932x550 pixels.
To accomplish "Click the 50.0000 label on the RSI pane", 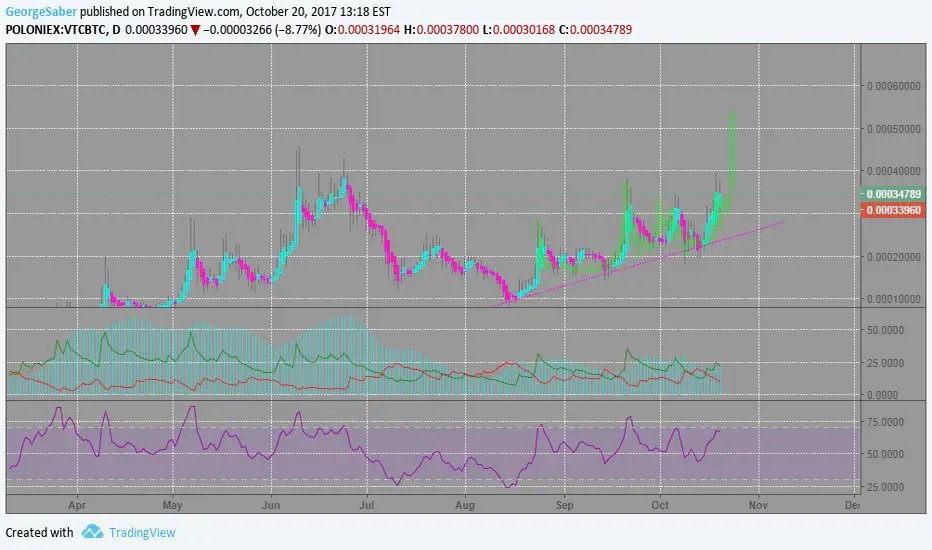I will (x=885, y=454).
